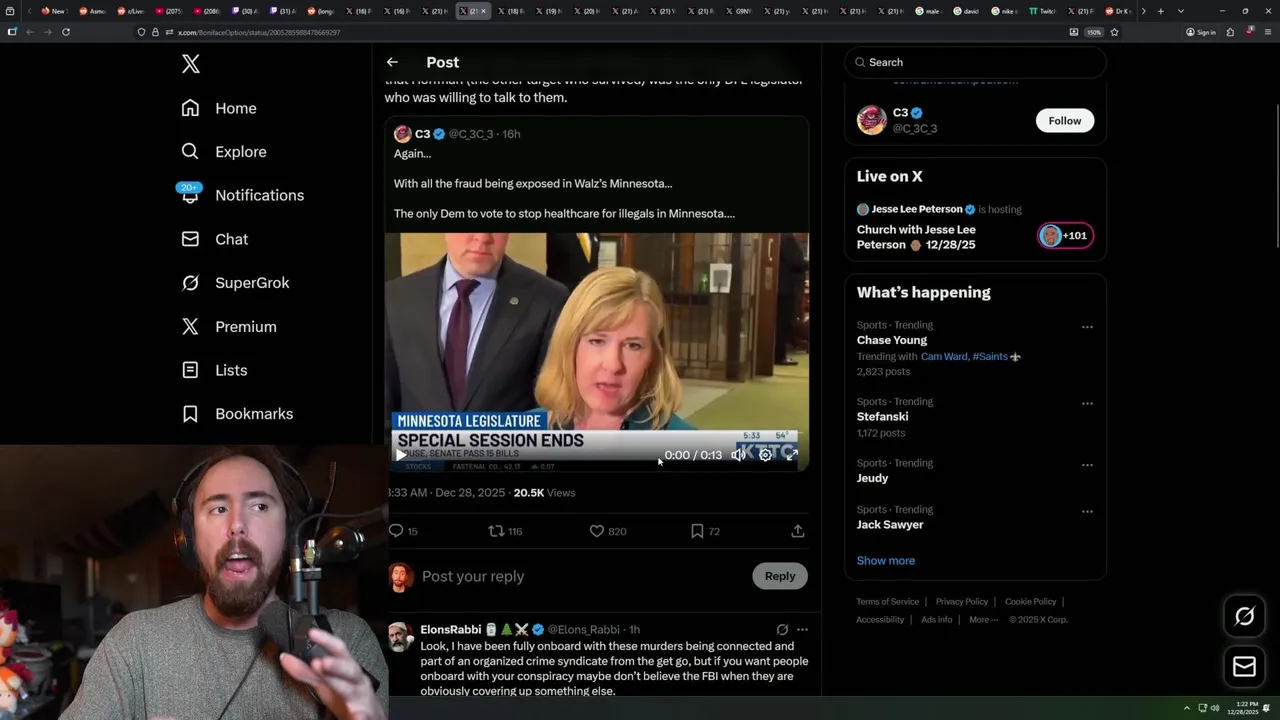Mute the video with speaker icon
This screenshot has height=720, width=1280.
pyautogui.click(x=738, y=455)
